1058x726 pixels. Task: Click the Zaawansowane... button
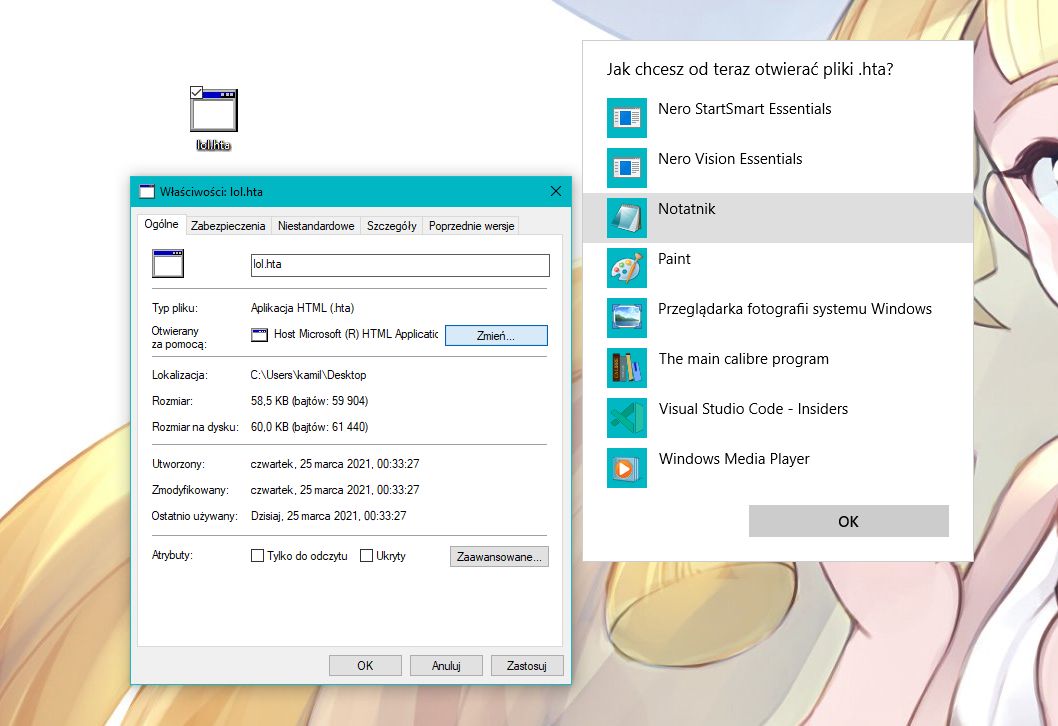click(x=499, y=557)
